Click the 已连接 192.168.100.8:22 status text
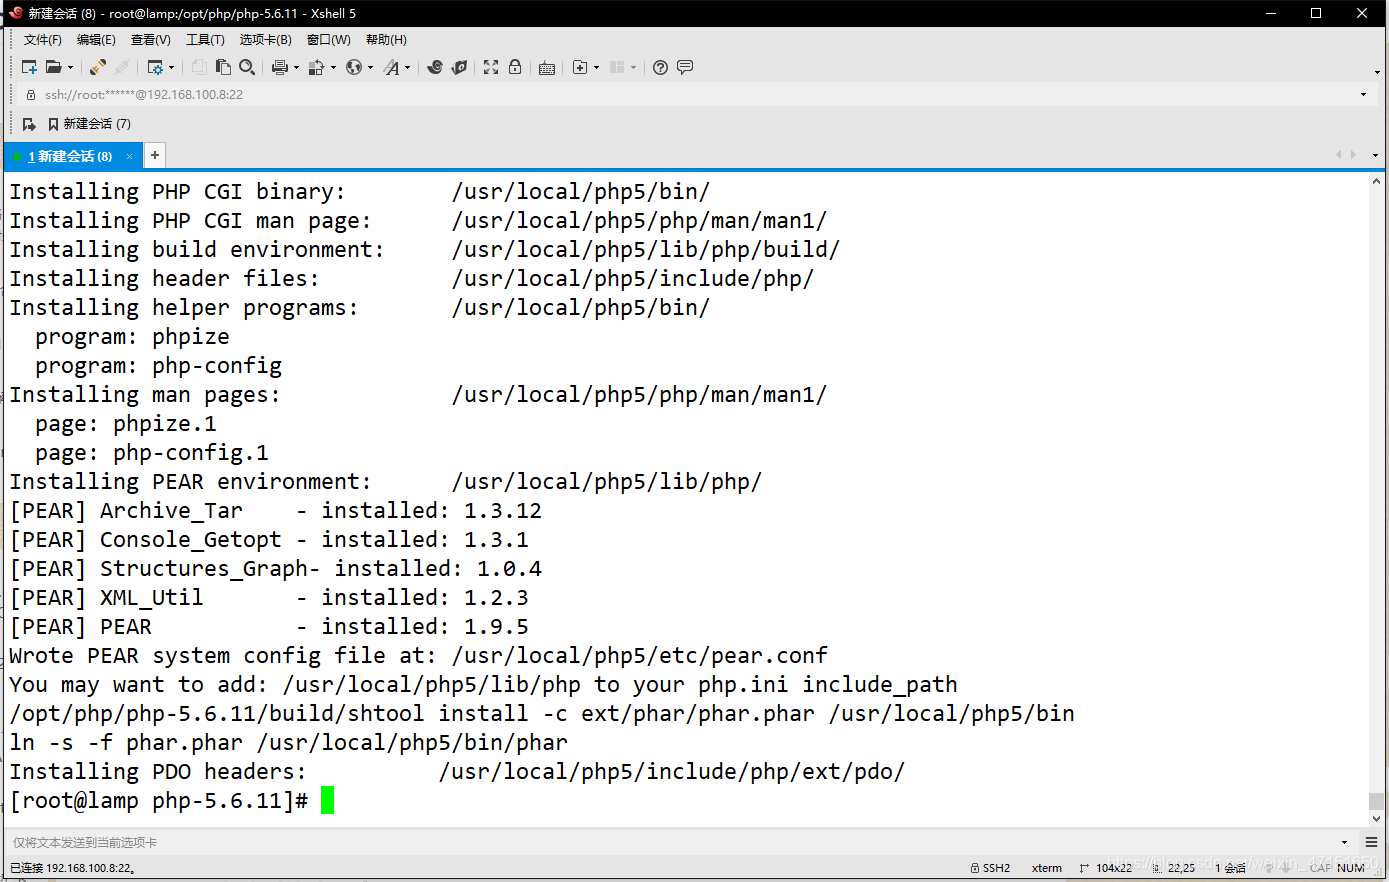The width and height of the screenshot is (1389, 882). click(x=72, y=868)
